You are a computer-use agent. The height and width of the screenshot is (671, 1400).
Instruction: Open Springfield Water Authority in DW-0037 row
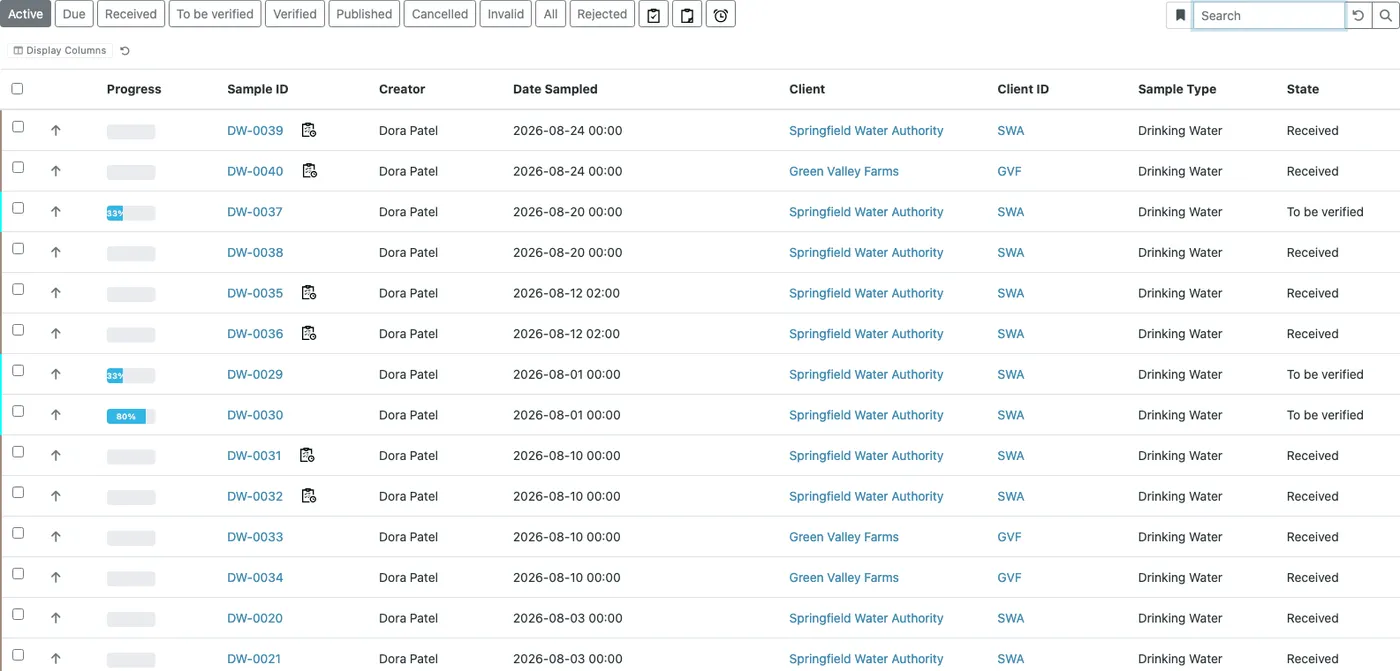(866, 212)
